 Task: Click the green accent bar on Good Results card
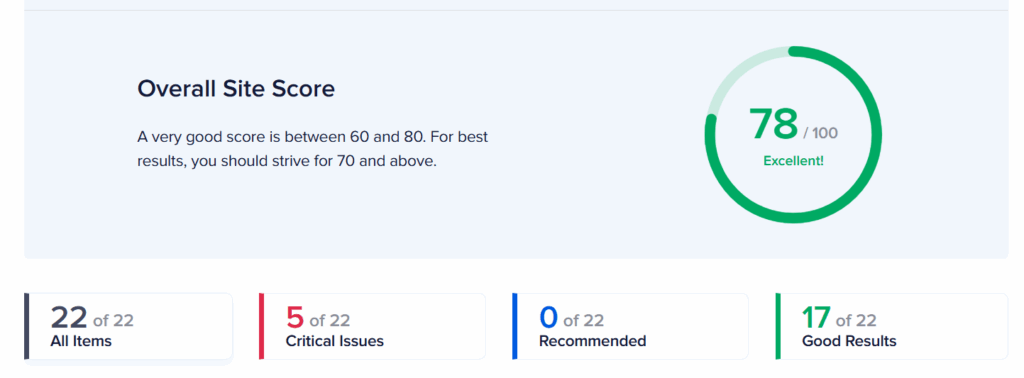pyautogui.click(x=778, y=326)
